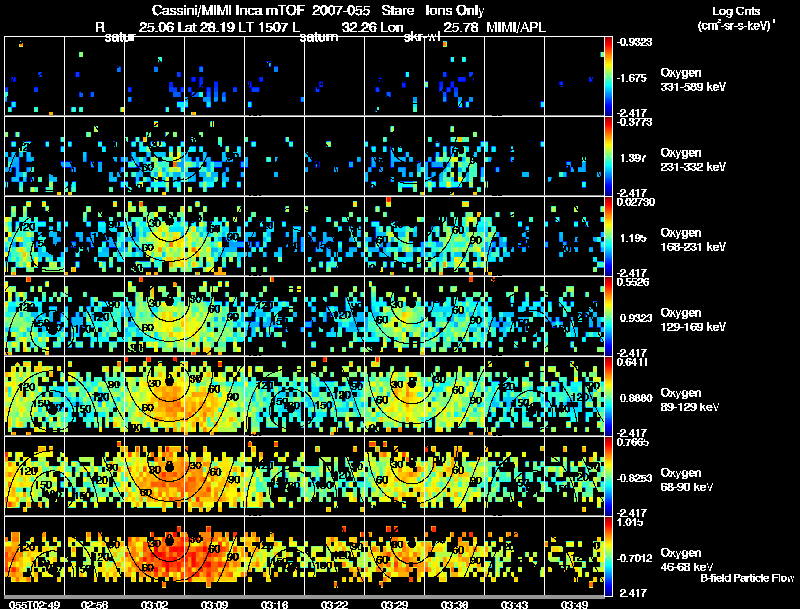The image size is (800, 609).
Task: Click the 03:49 time label
Action: click(574, 604)
